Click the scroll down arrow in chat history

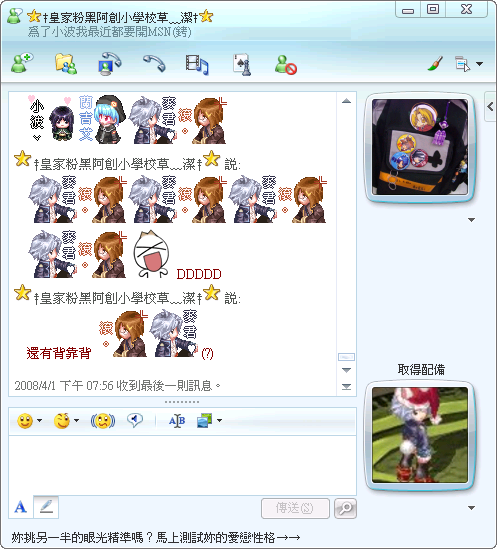(x=346, y=370)
